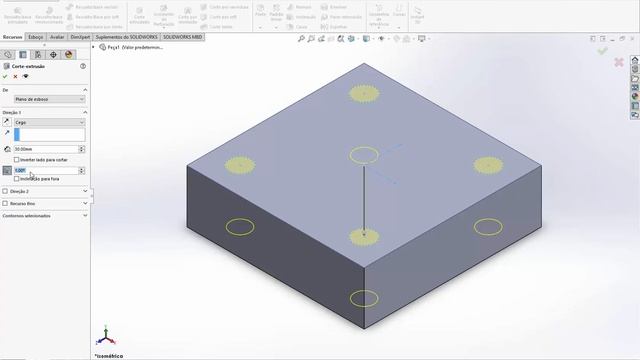Open Hide/Show Items eye icon

pyautogui.click(x=381, y=39)
